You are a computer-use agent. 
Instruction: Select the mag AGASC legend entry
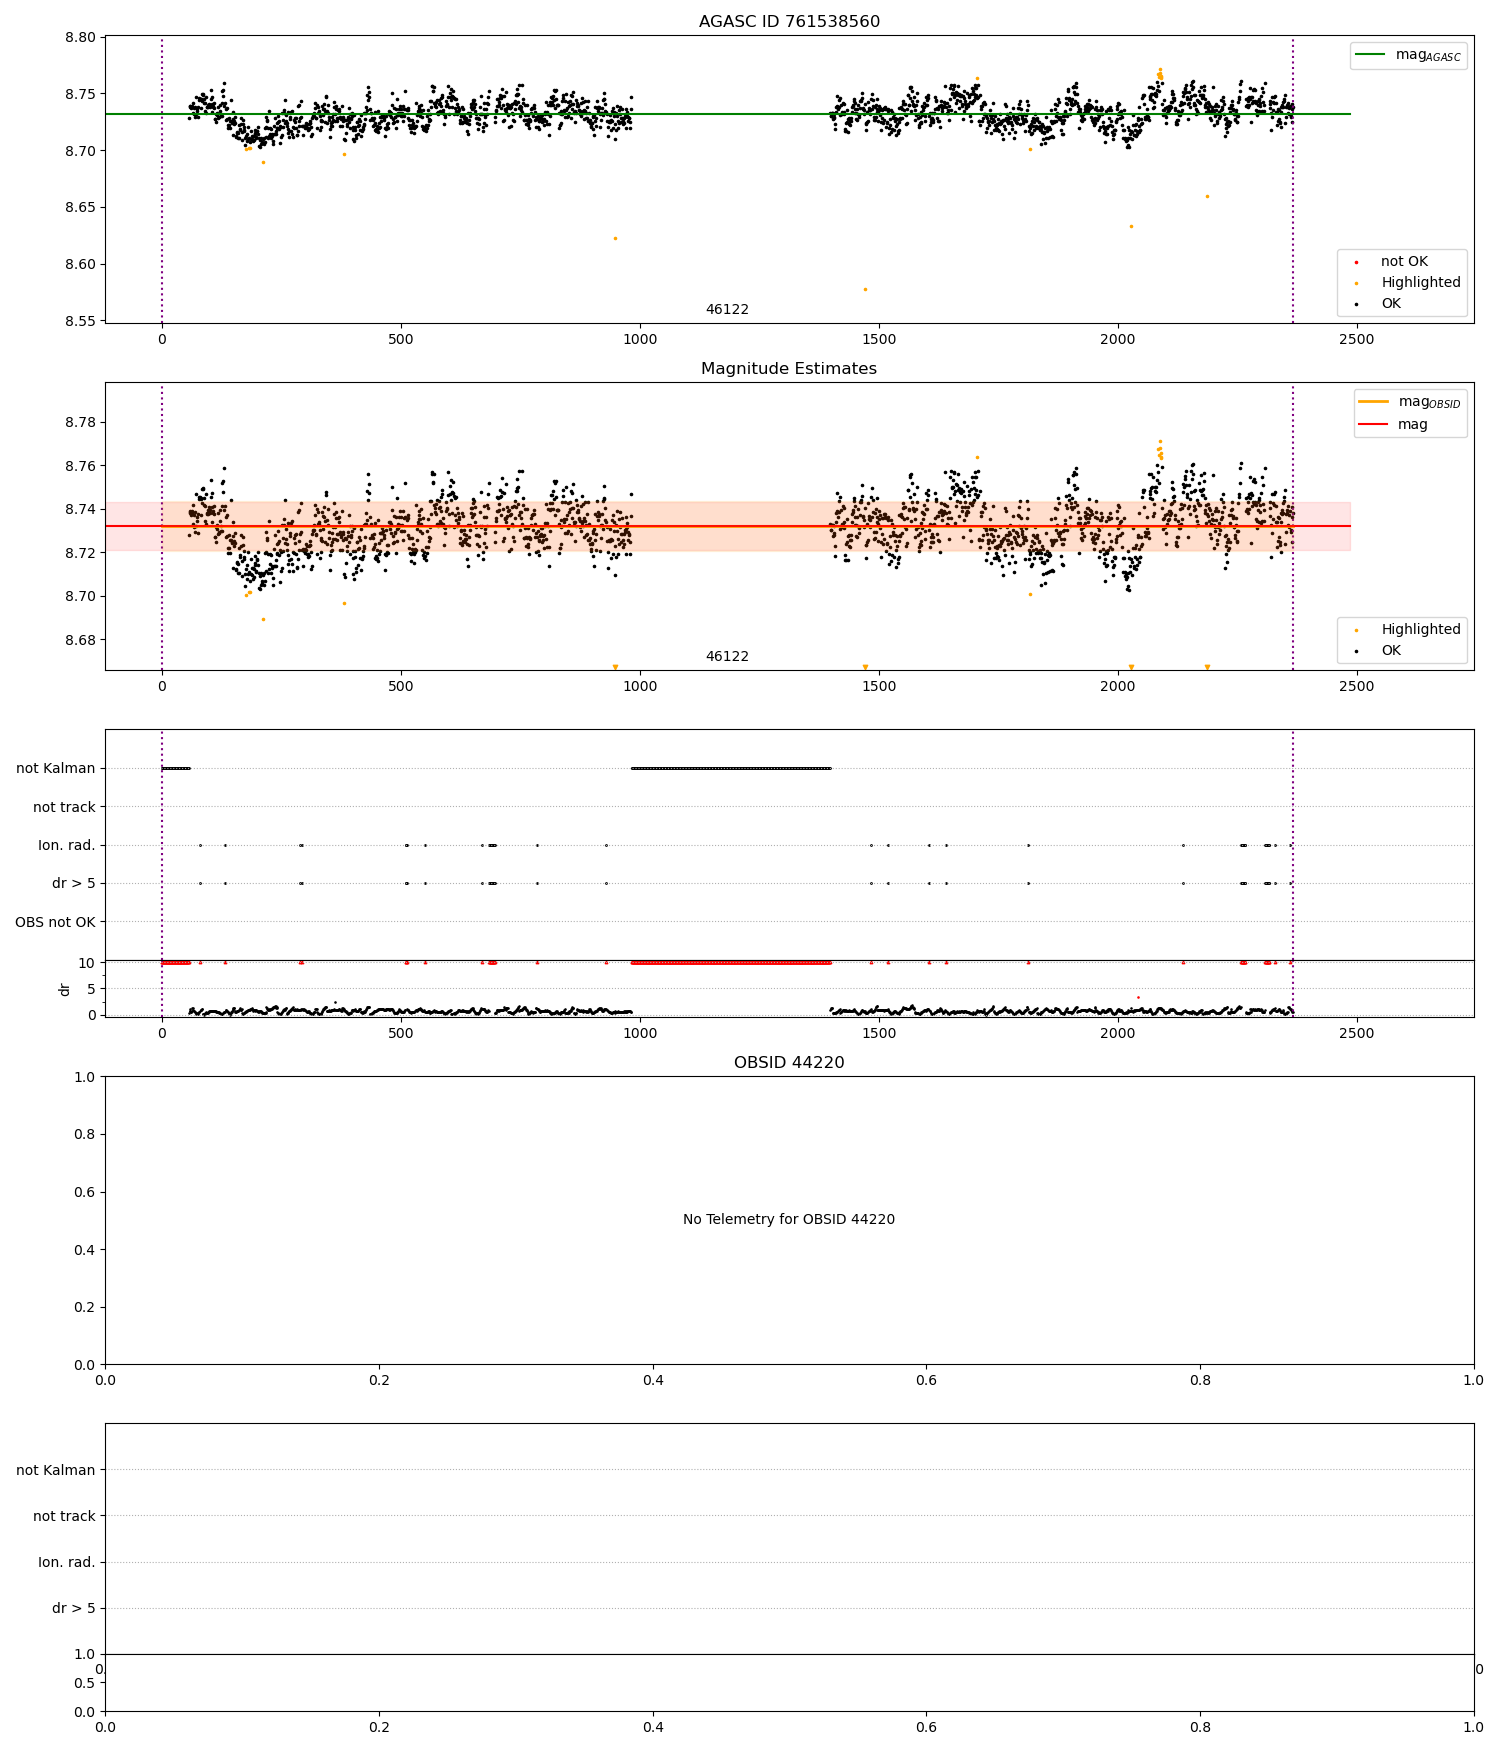pyautogui.click(x=1408, y=55)
